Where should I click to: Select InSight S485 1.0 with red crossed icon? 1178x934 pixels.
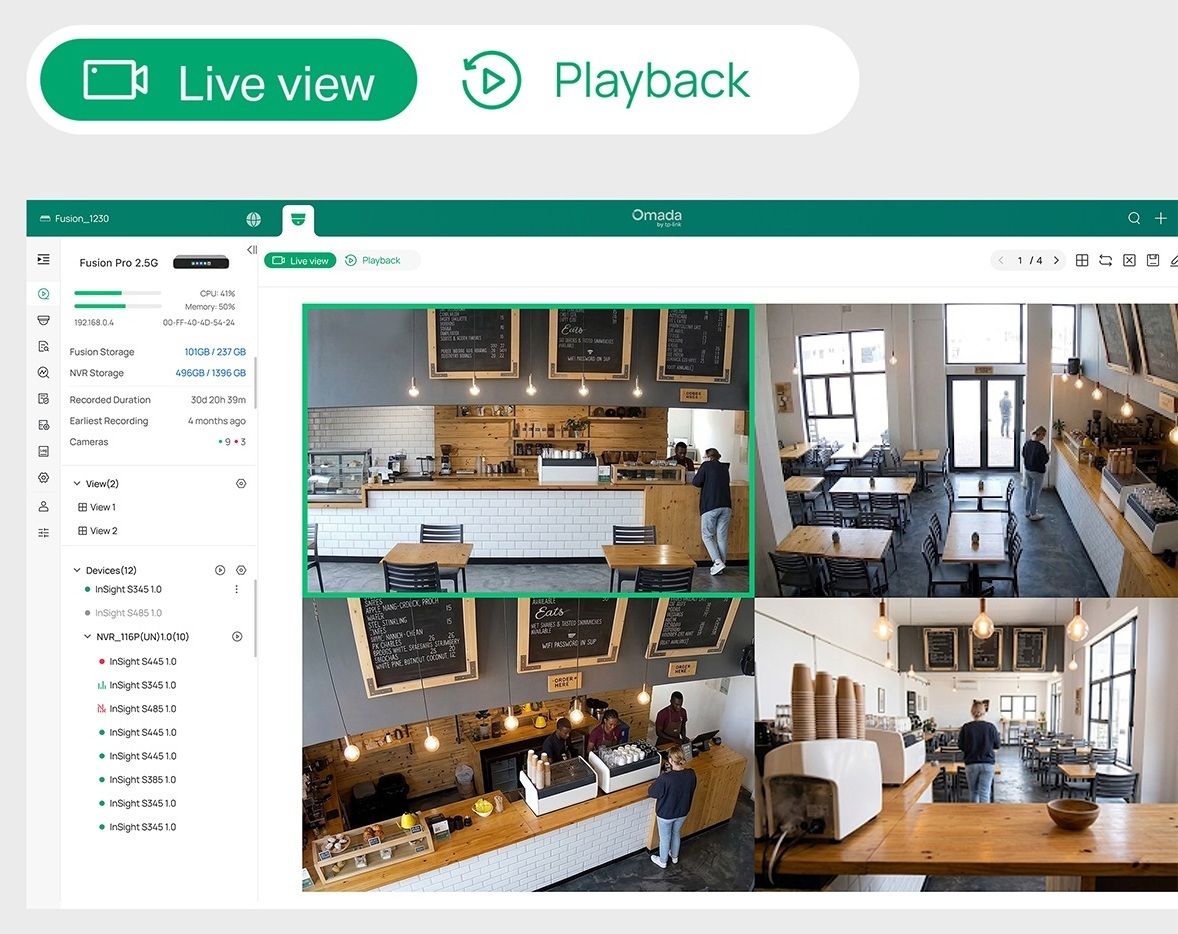(x=137, y=709)
